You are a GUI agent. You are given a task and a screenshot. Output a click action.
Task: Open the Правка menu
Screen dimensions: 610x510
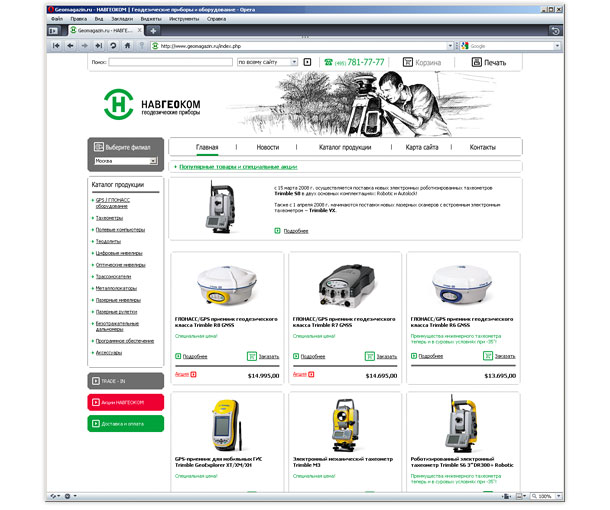coord(79,19)
